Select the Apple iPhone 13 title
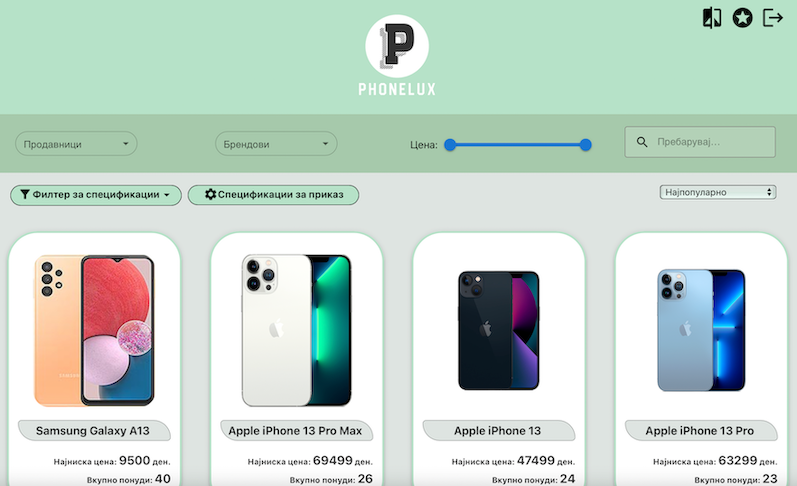Image resolution: width=797 pixels, height=486 pixels. pos(498,431)
